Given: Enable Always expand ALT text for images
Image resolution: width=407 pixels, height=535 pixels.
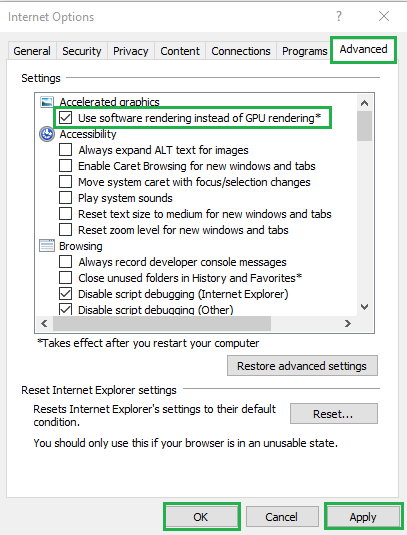Looking at the screenshot, I should (x=66, y=150).
